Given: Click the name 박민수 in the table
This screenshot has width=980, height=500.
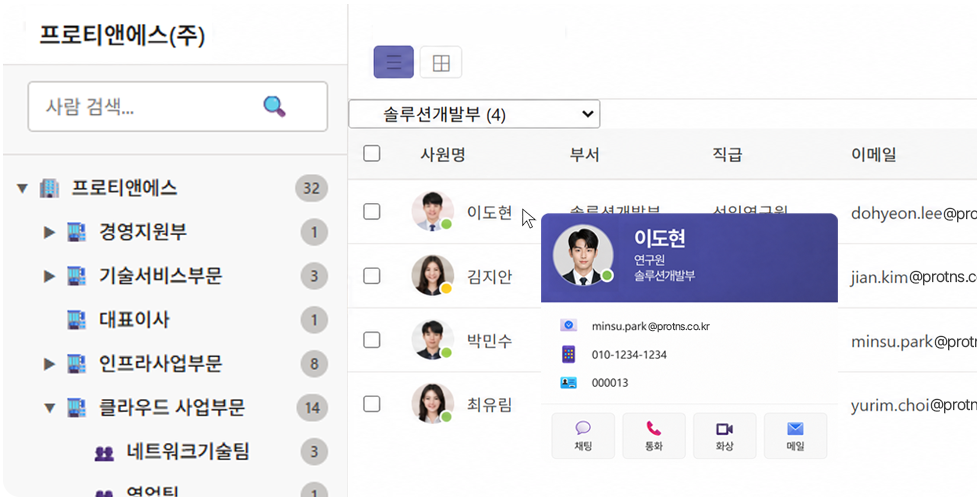Looking at the screenshot, I should [x=489, y=341].
